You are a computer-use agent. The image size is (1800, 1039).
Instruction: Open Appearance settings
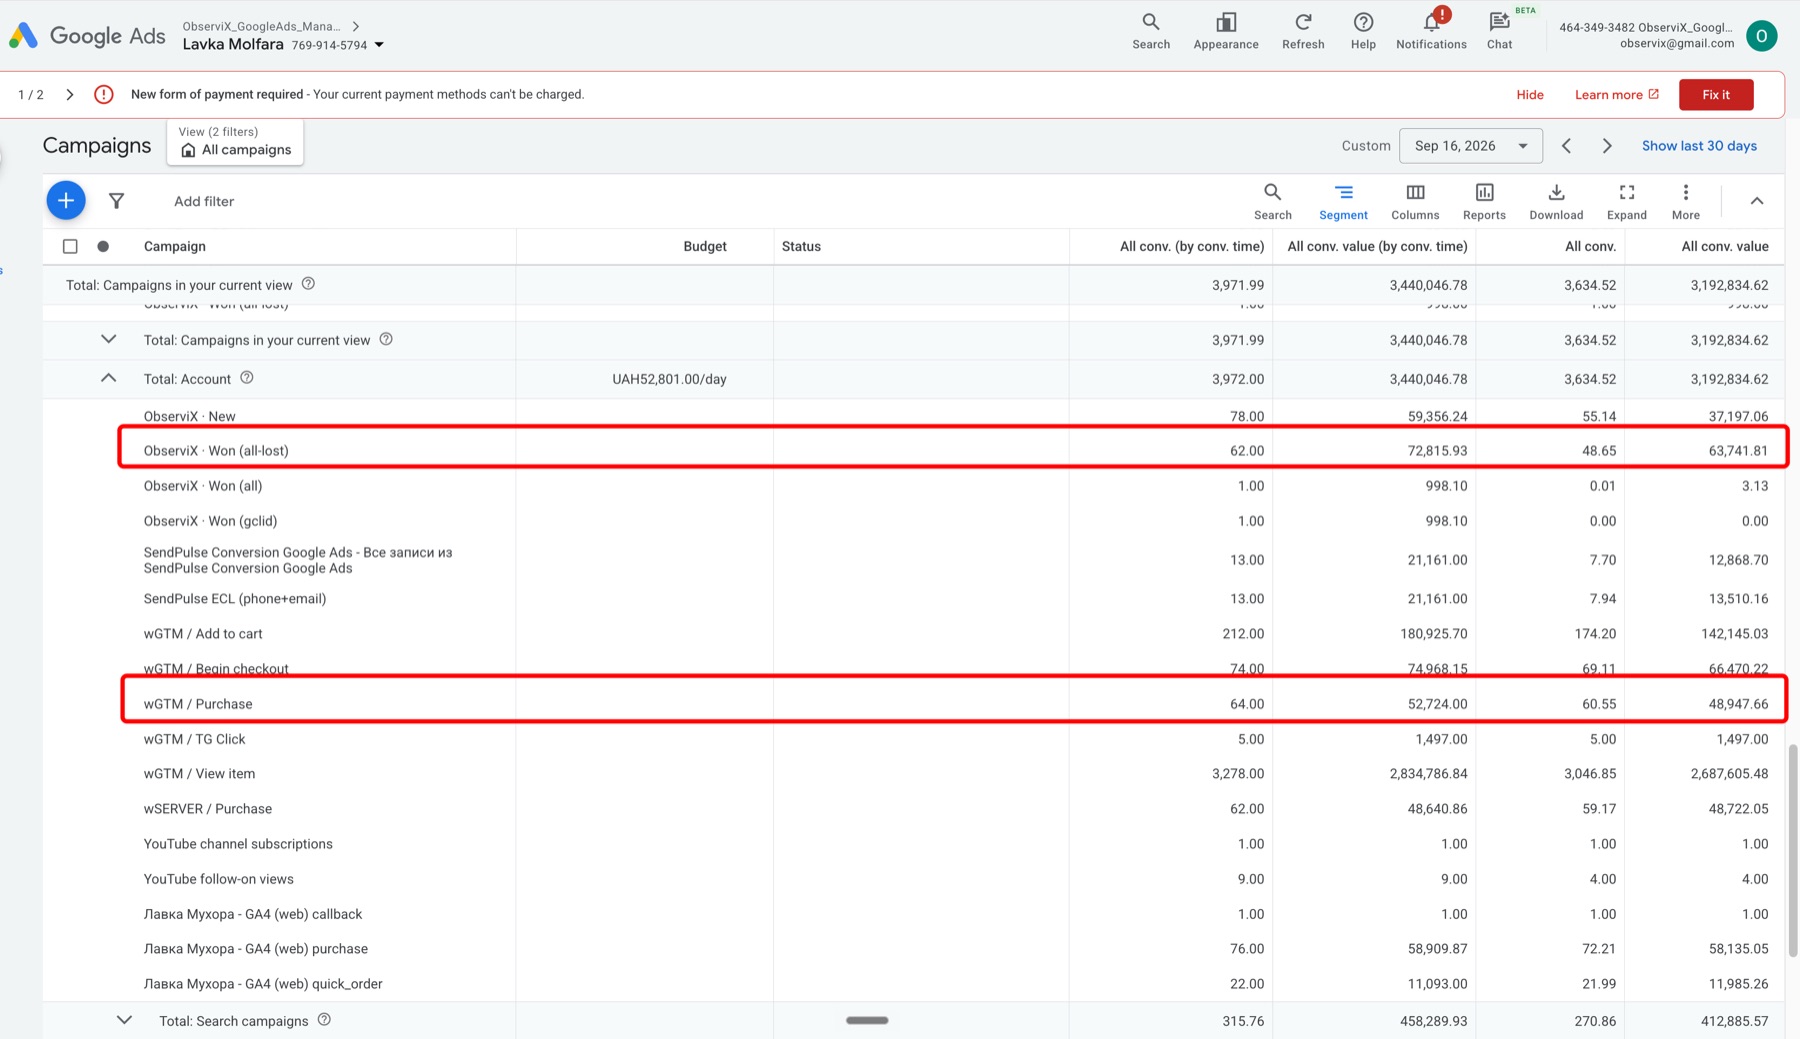[x=1226, y=31]
